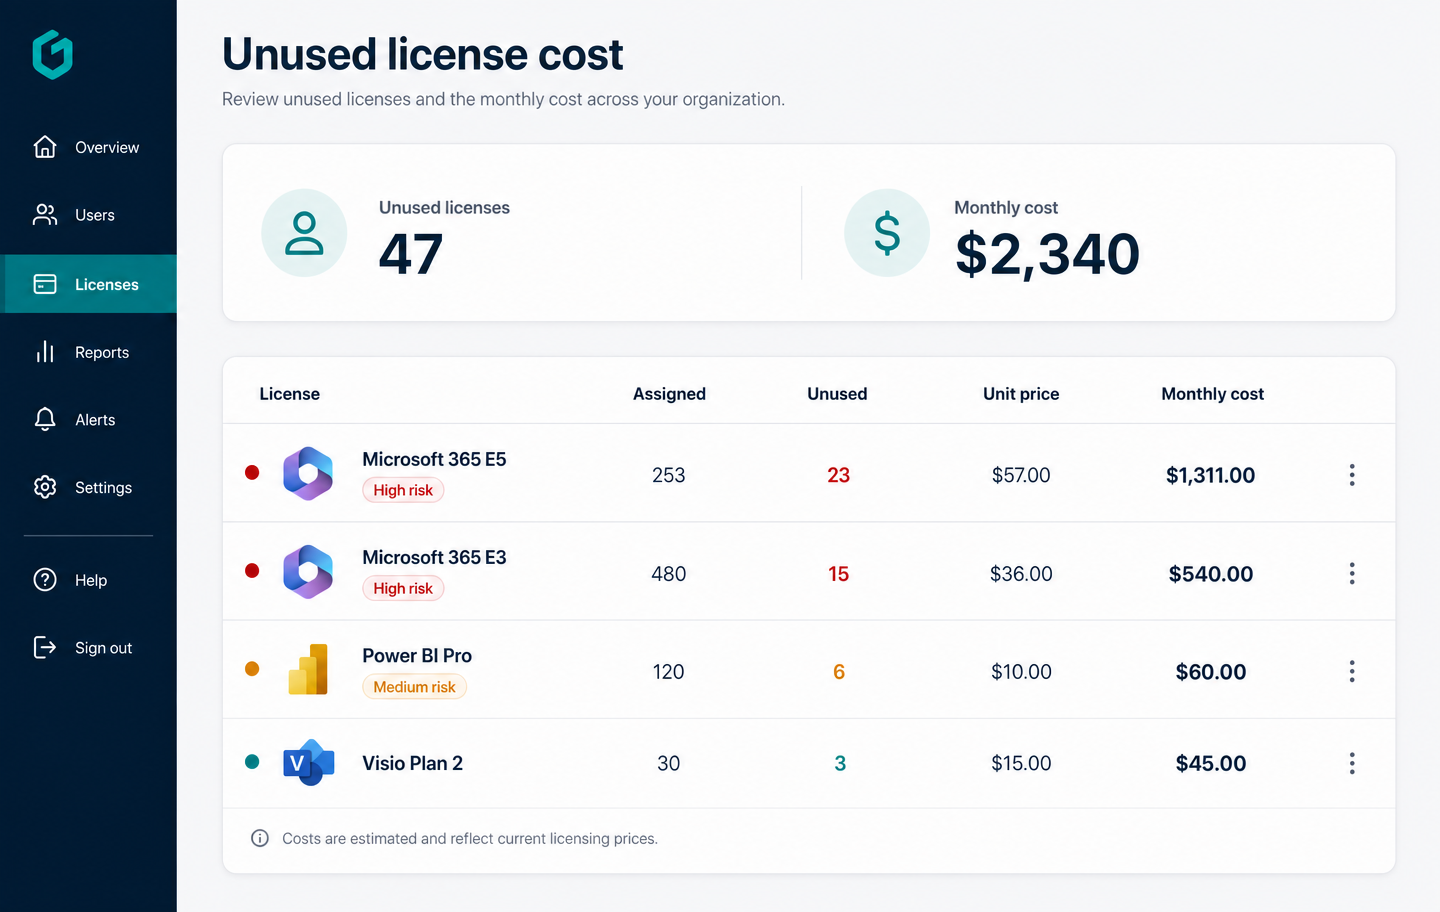Click the Help question mark icon
The width and height of the screenshot is (1440, 912).
tap(45, 580)
